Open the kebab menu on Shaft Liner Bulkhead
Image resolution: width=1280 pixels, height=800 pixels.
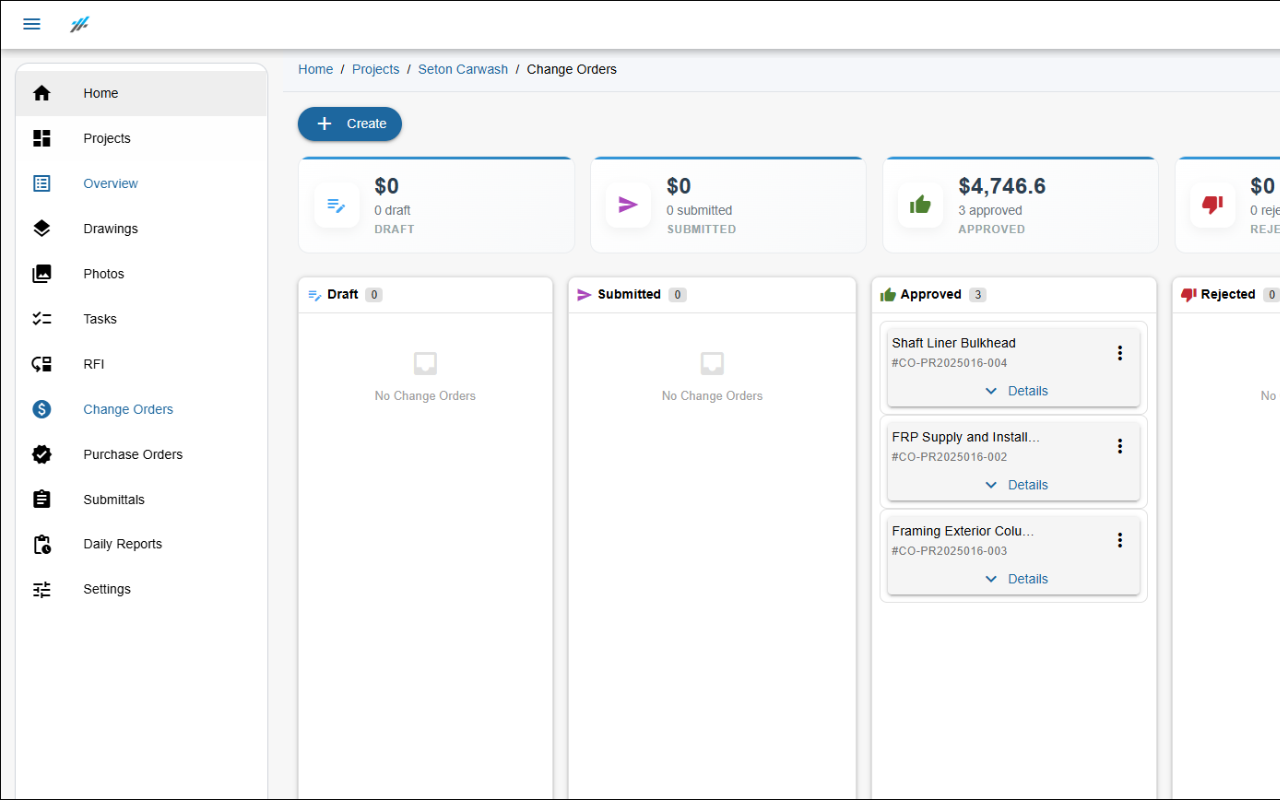[x=1119, y=352]
